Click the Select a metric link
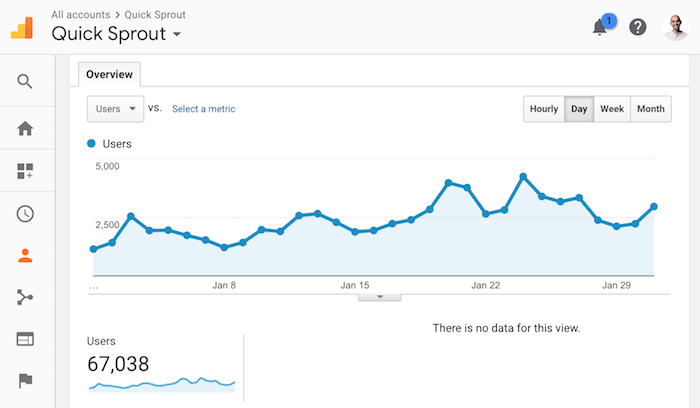Image resolution: width=700 pixels, height=408 pixels. point(204,109)
